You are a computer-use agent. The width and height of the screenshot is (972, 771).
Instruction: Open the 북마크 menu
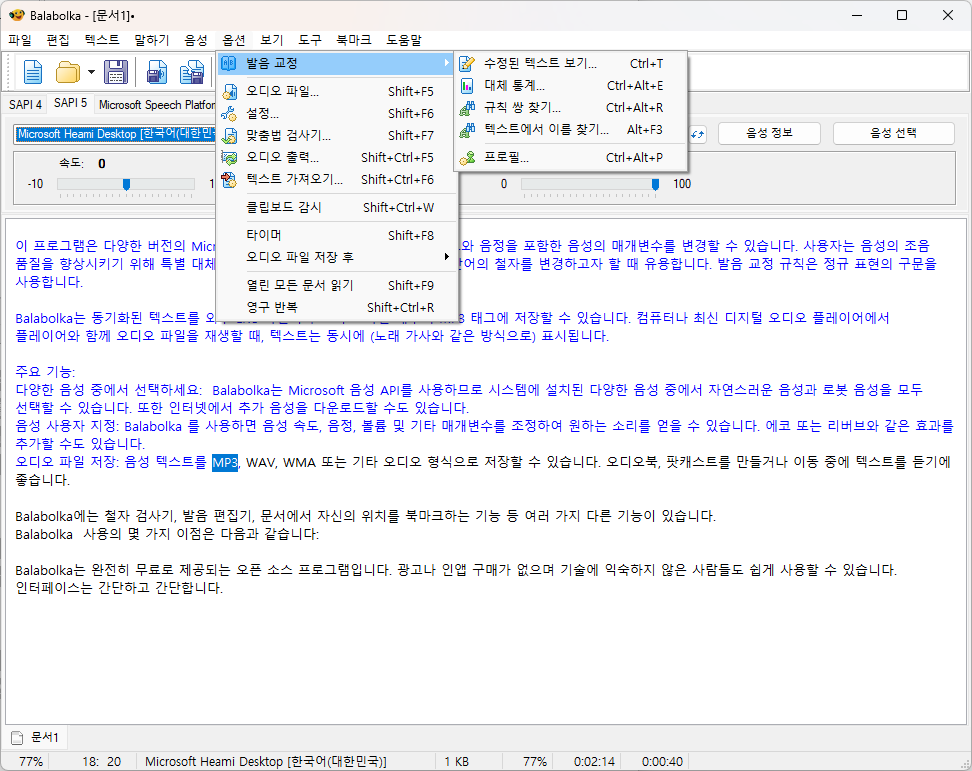coord(354,40)
